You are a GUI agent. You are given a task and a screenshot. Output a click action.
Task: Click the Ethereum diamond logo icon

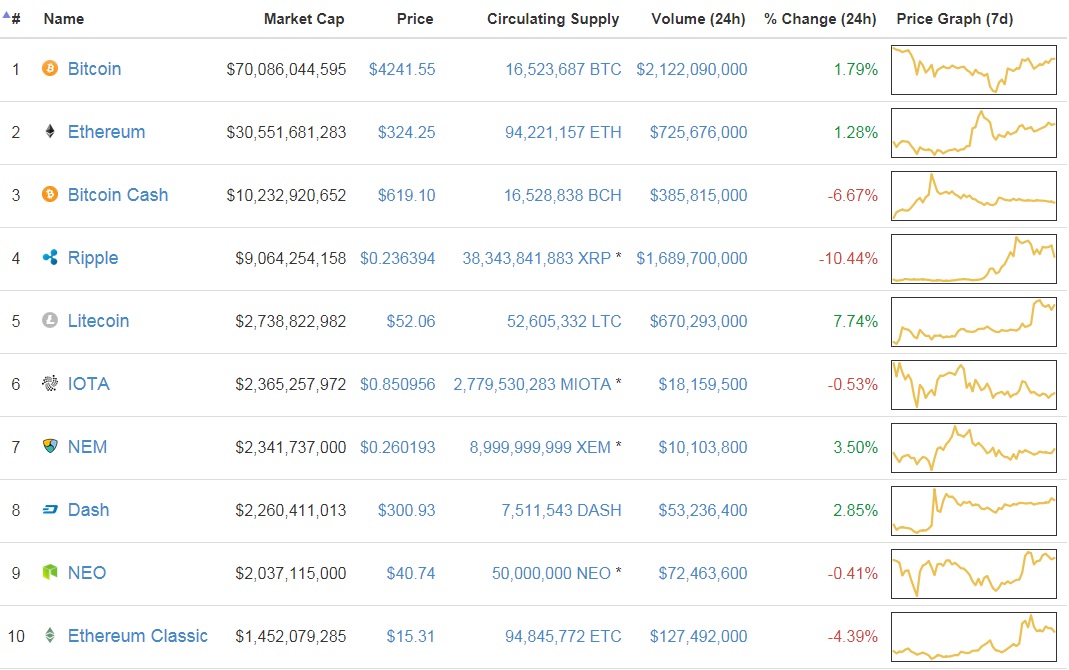pyautogui.click(x=50, y=131)
